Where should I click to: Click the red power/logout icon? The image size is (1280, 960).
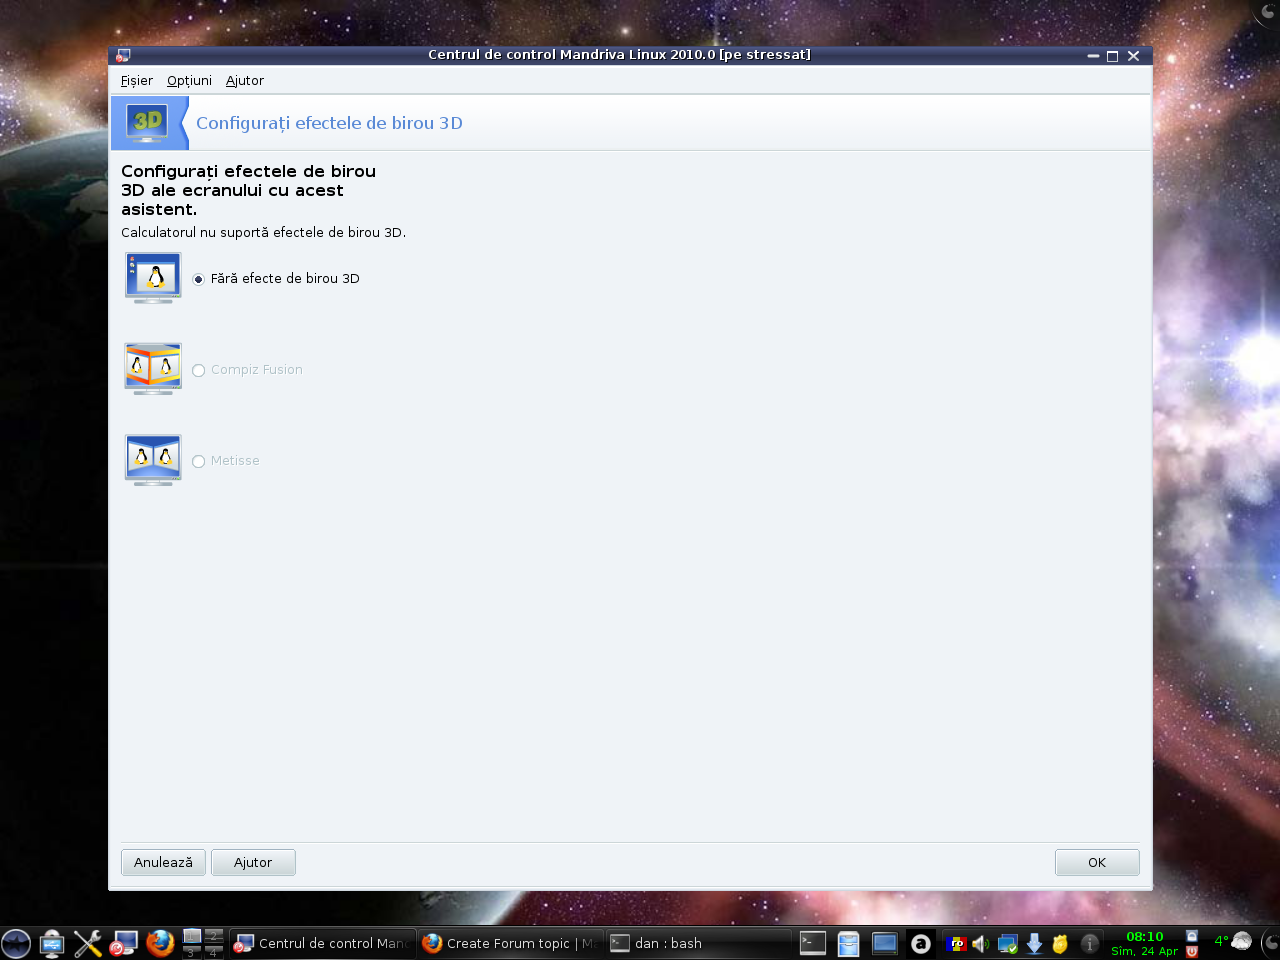click(1192, 951)
